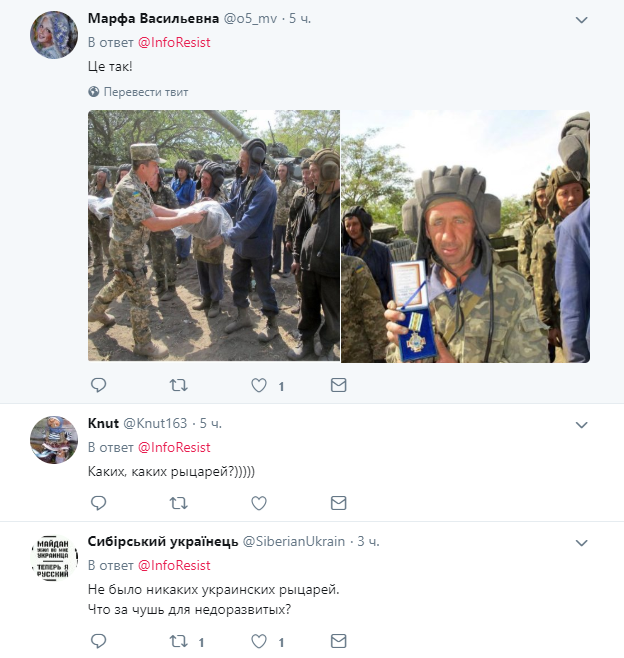The width and height of the screenshot is (624, 658).
Task: Send Марфа Васильевна's tweet via direct message
Action: pos(338,385)
